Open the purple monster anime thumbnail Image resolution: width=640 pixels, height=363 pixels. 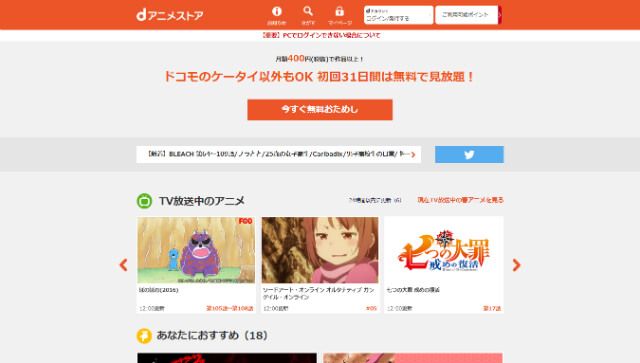[196, 250]
